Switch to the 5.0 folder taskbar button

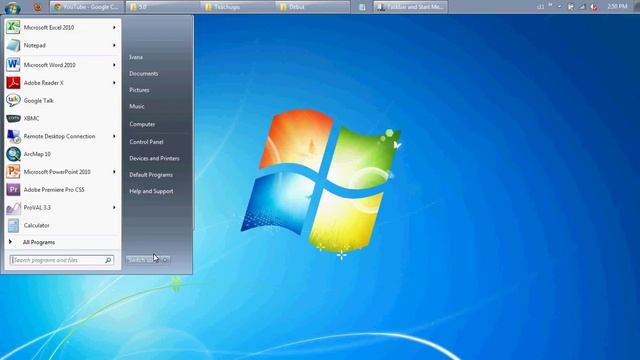[162, 7]
